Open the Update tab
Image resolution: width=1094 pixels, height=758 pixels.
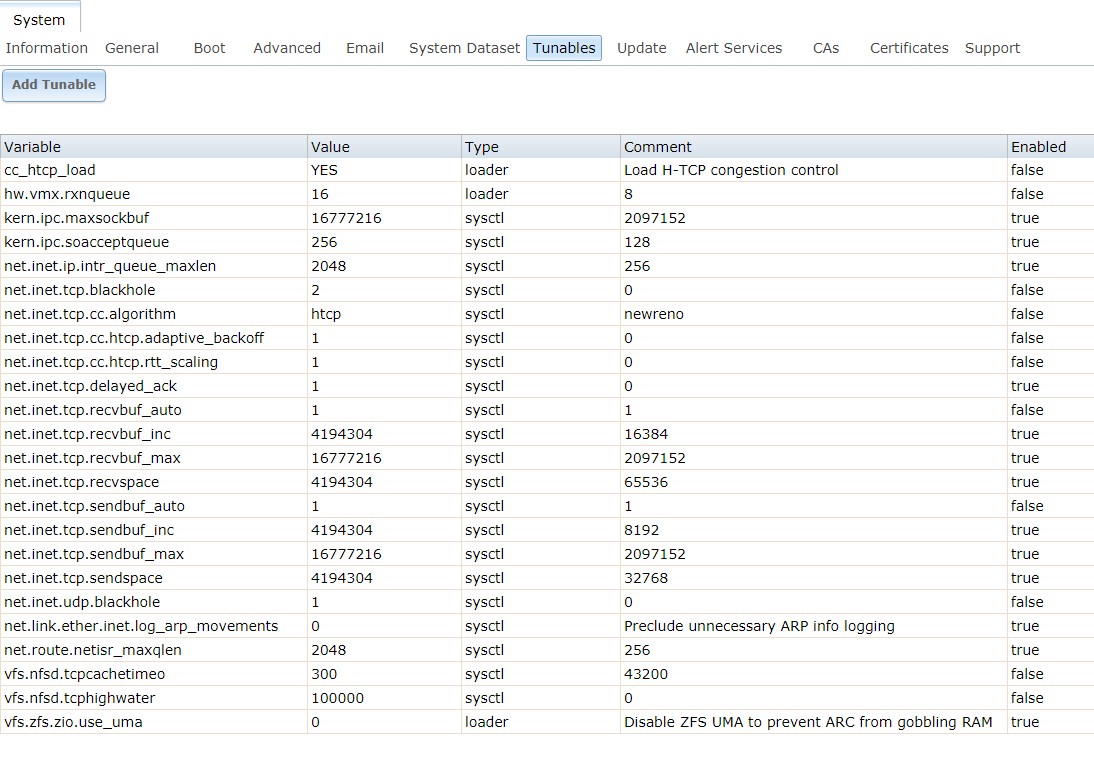[x=641, y=48]
